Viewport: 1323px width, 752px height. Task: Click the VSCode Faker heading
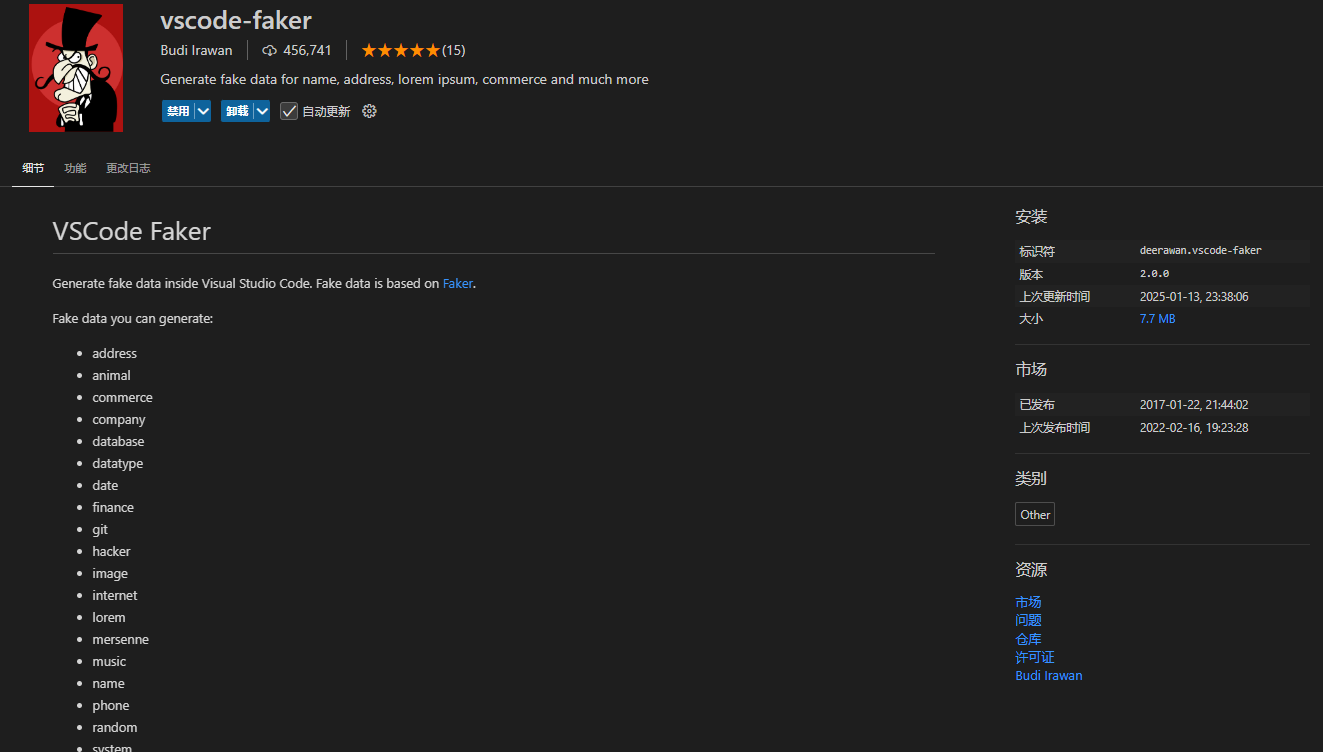131,231
